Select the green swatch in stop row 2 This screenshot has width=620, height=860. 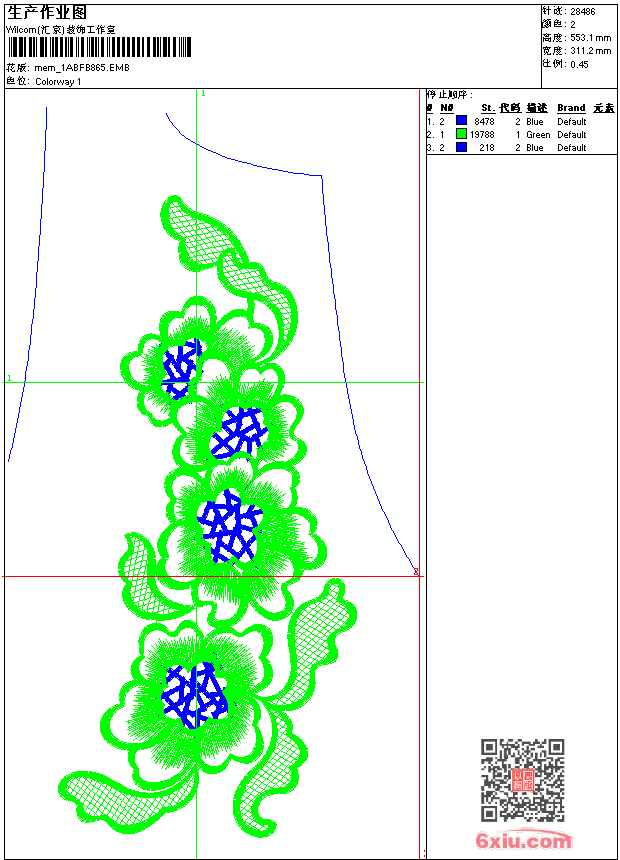[x=461, y=134]
